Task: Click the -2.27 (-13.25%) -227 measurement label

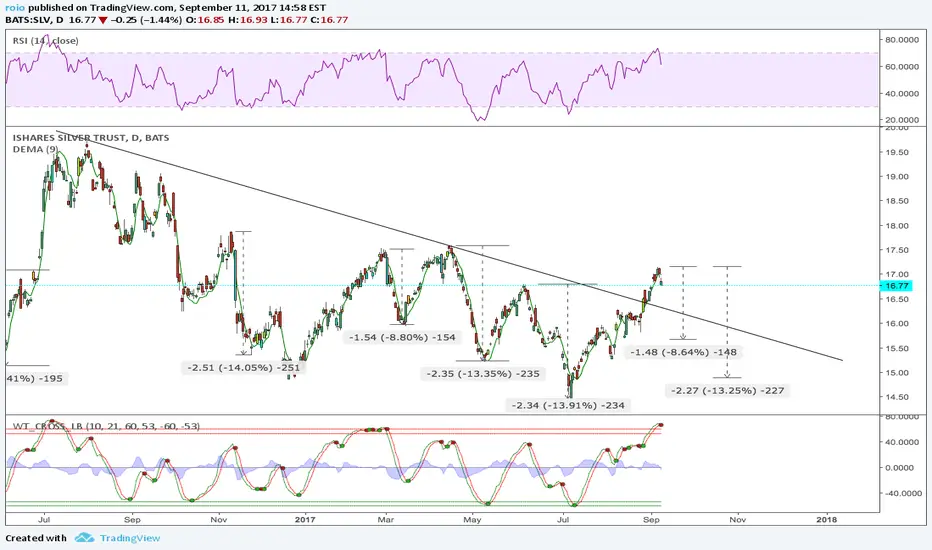Action: coord(728,391)
